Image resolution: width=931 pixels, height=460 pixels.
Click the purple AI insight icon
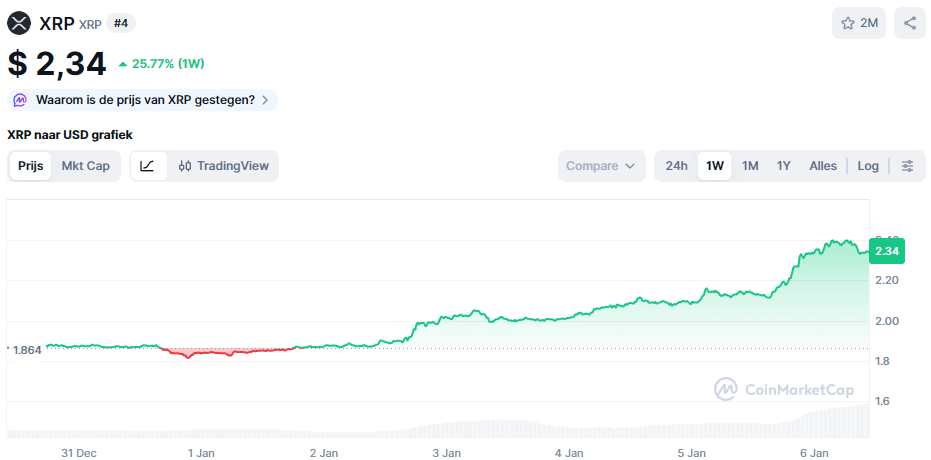tap(20, 100)
